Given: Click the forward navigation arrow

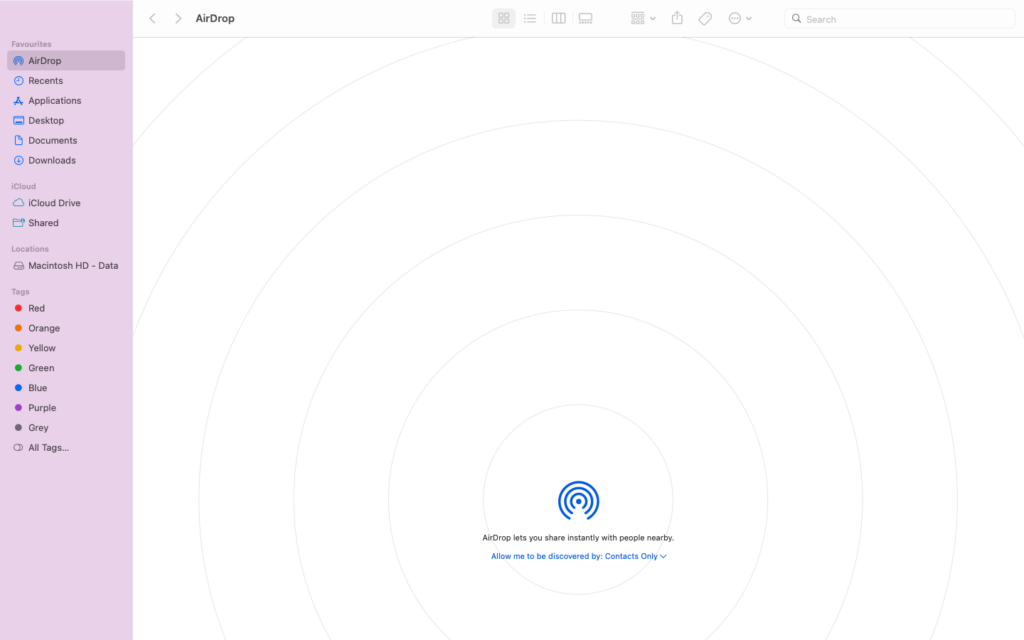Looking at the screenshot, I should point(178,18).
